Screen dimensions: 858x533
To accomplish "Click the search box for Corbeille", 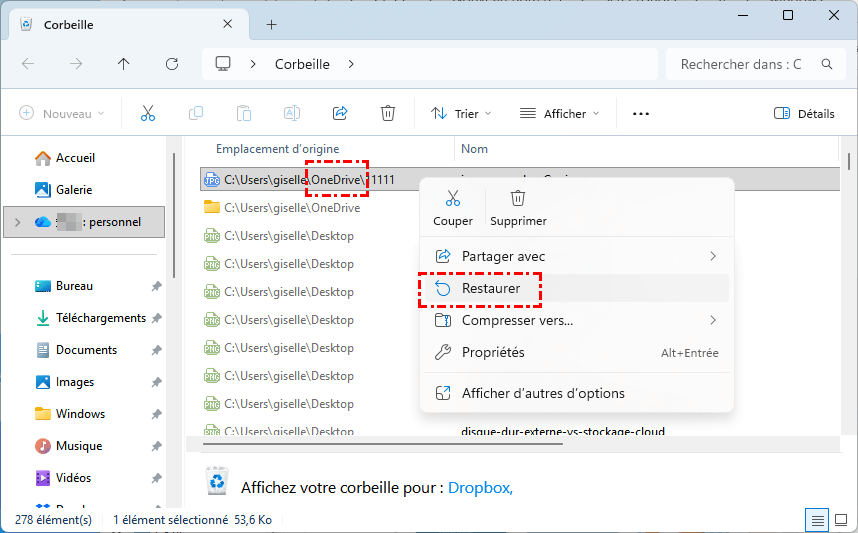I will (x=745, y=64).
